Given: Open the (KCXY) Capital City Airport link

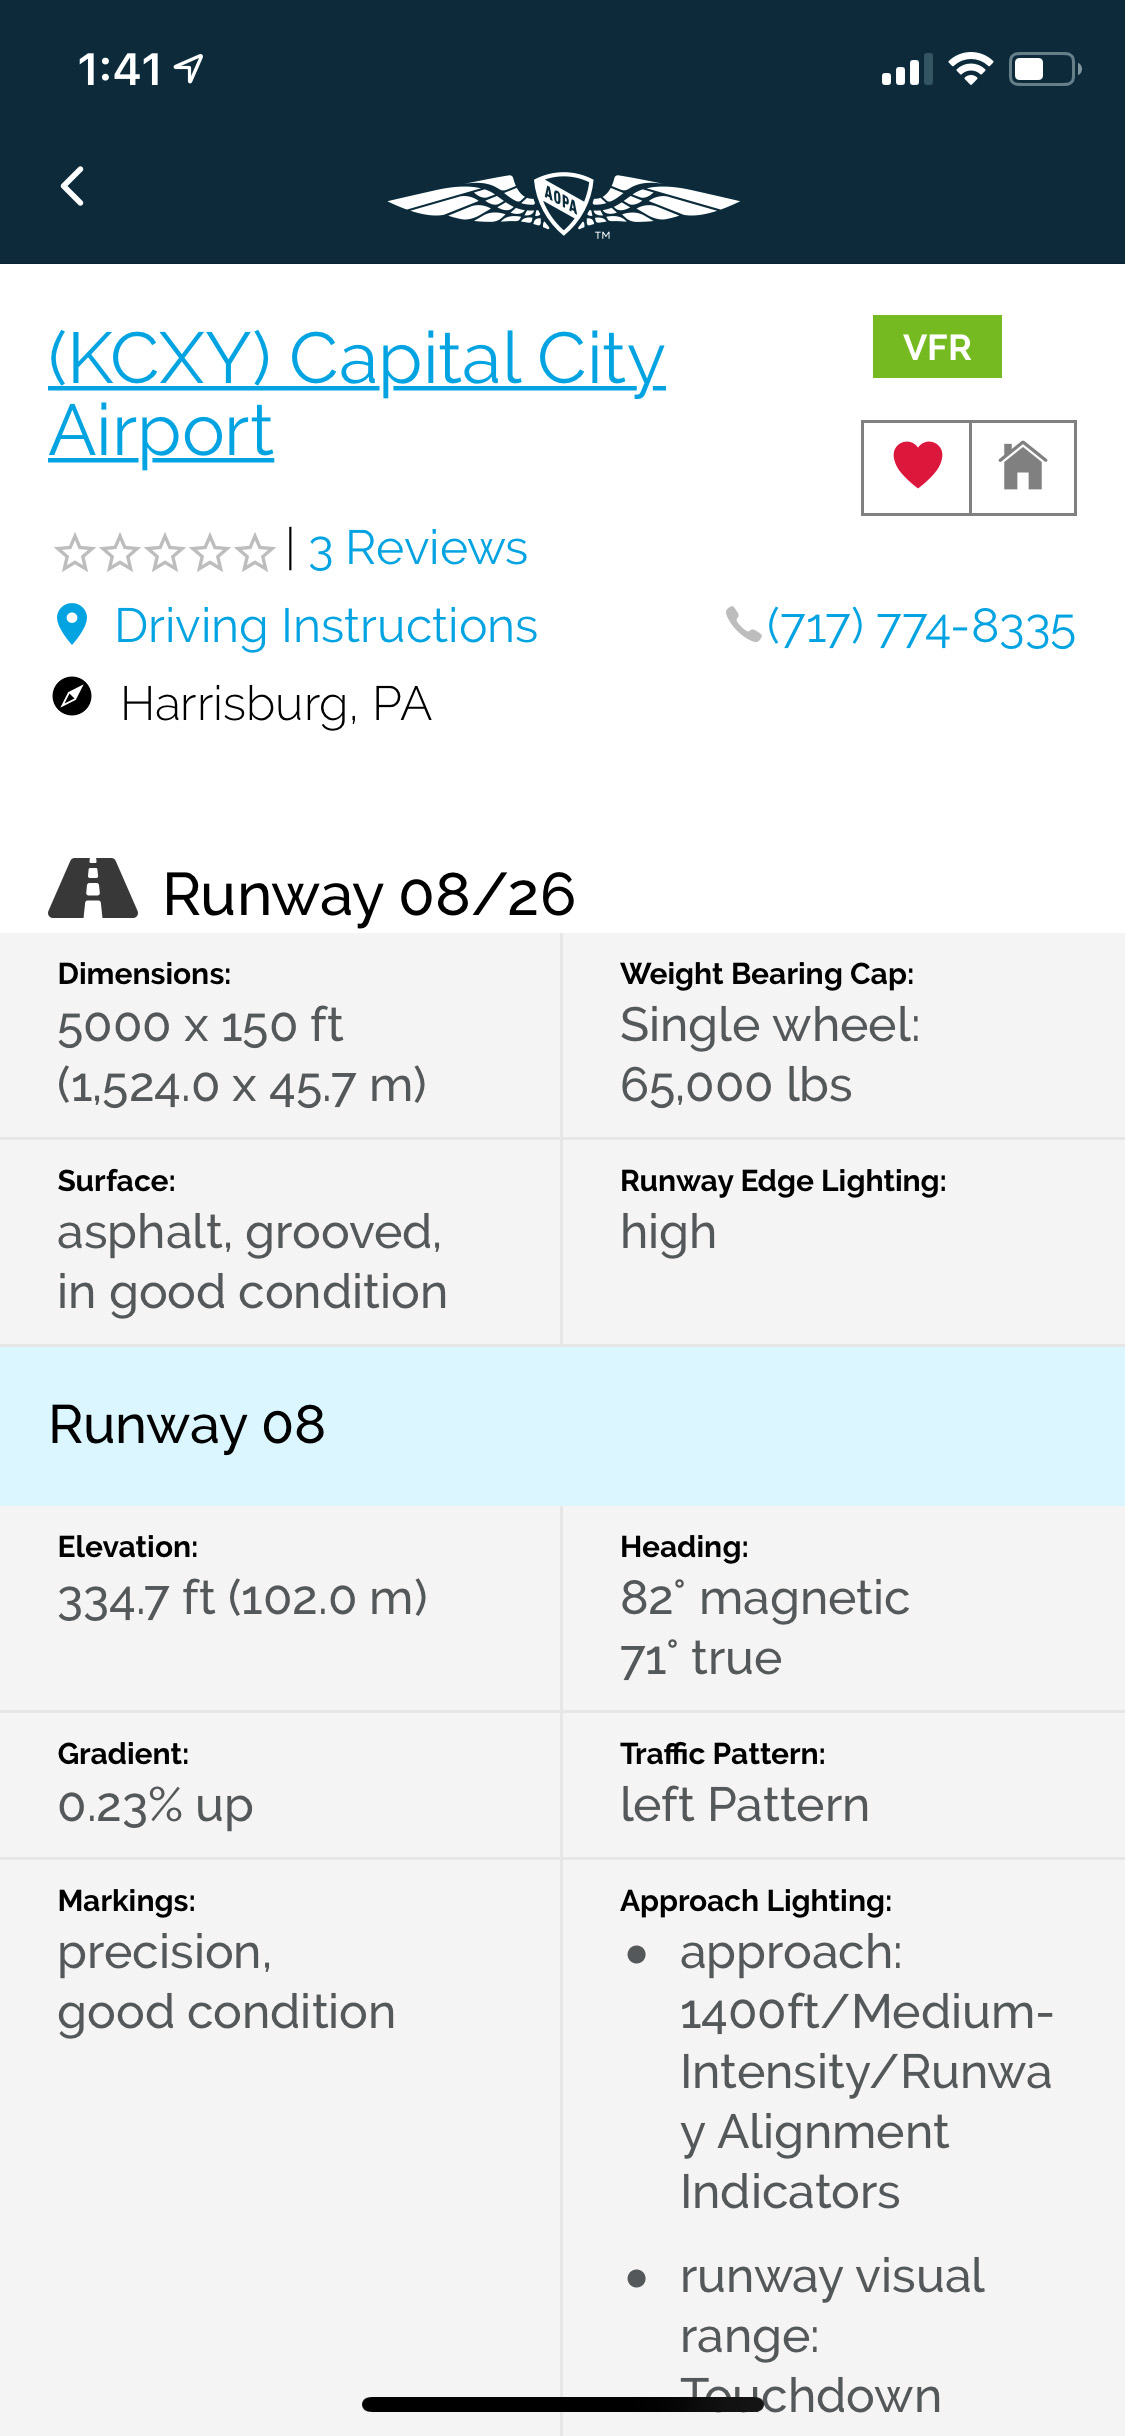Looking at the screenshot, I should tap(357, 394).
